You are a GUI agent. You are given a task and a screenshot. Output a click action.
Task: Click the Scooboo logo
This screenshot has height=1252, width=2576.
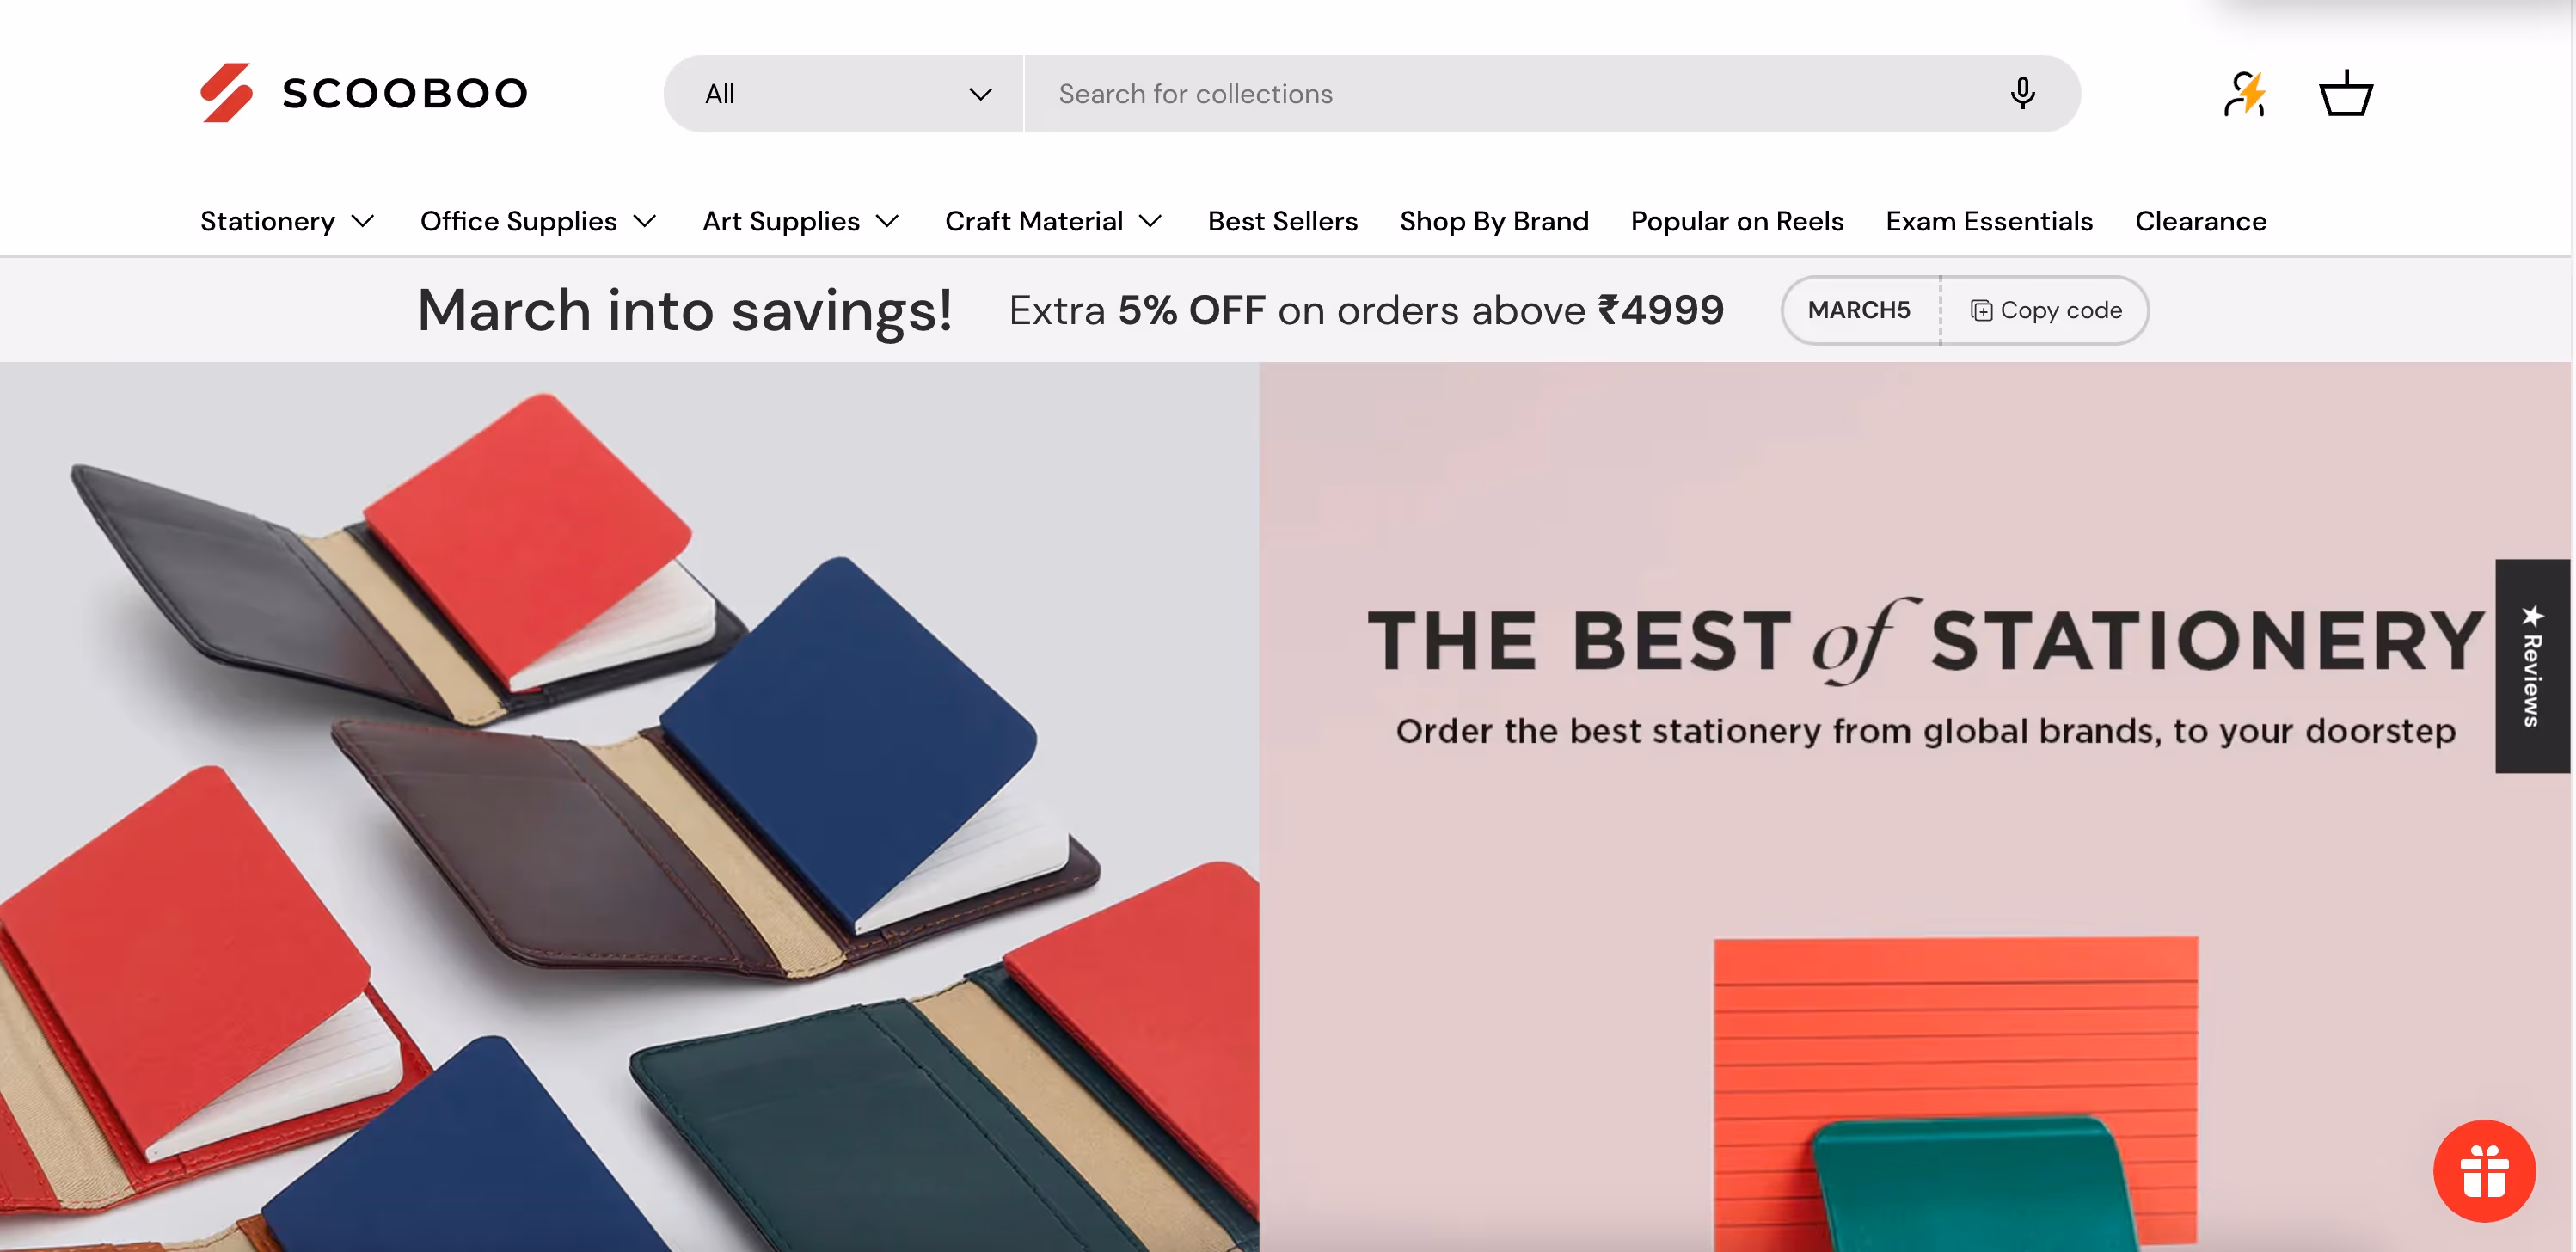(x=364, y=93)
